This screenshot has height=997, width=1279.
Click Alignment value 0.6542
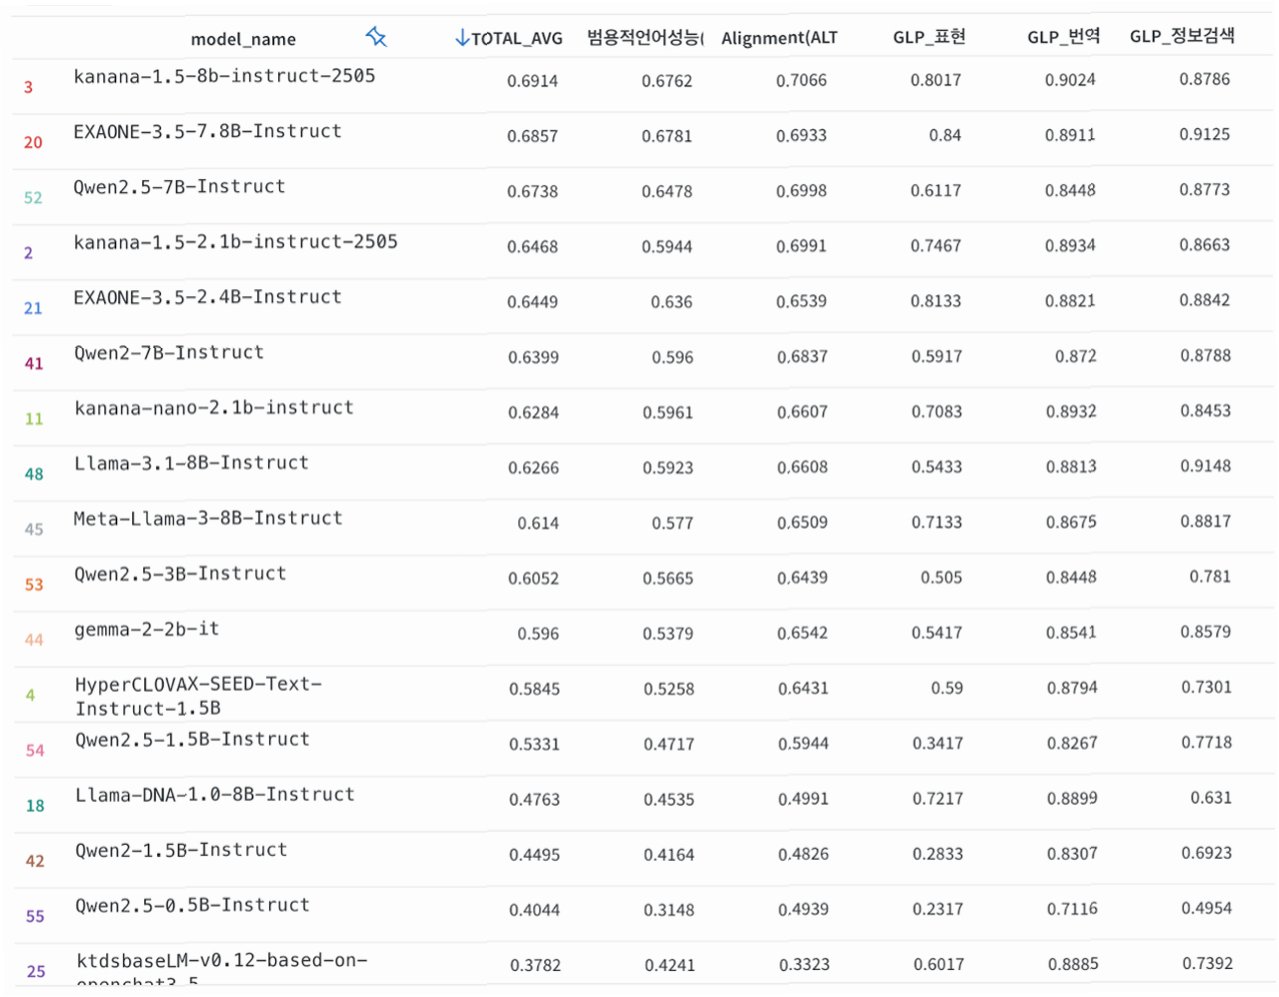[803, 633]
